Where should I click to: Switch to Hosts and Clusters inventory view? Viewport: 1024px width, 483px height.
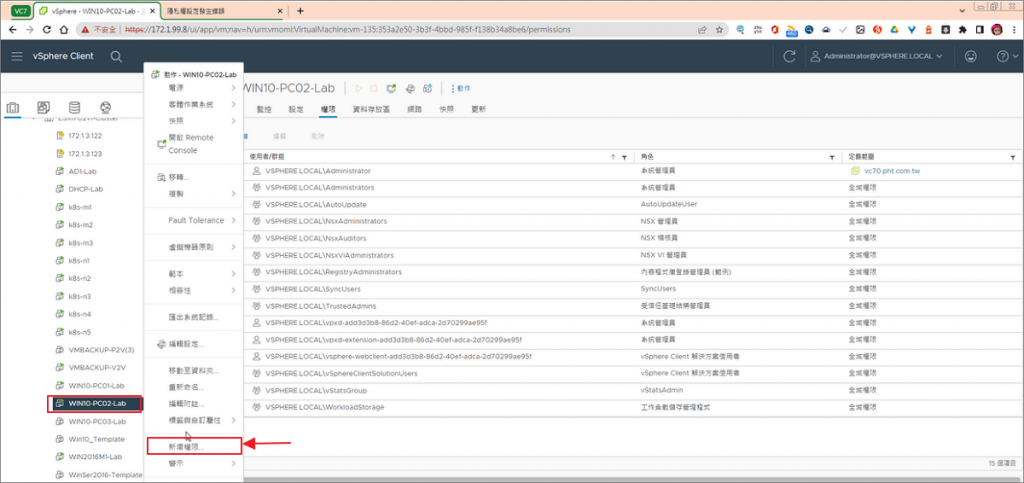[x=13, y=108]
